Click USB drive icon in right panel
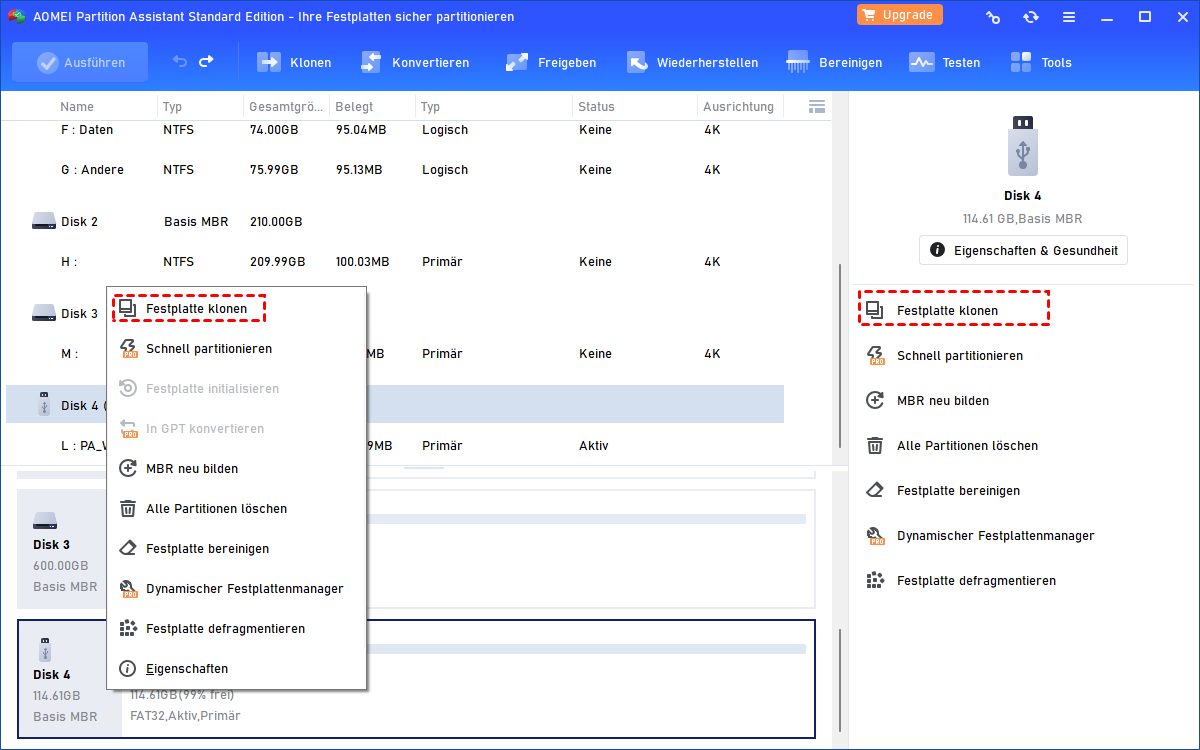 point(1022,146)
